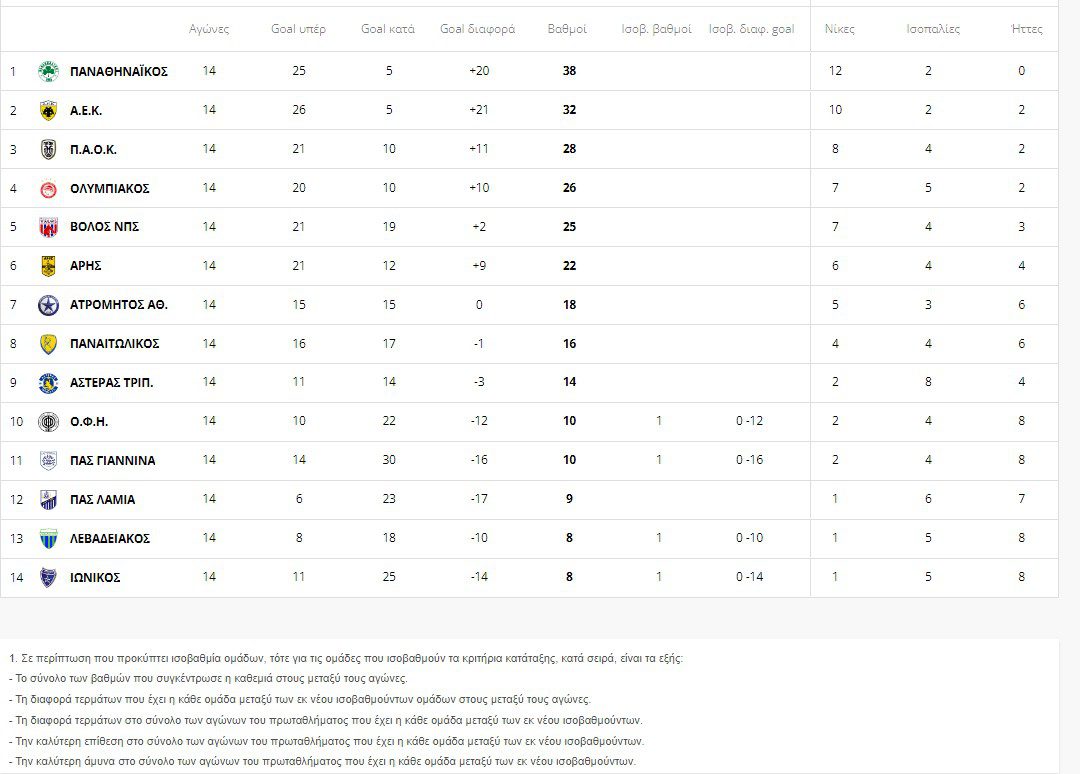The image size is (1080, 774).
Task: Sort table by Βαθμοί column header
Action: [x=567, y=29]
